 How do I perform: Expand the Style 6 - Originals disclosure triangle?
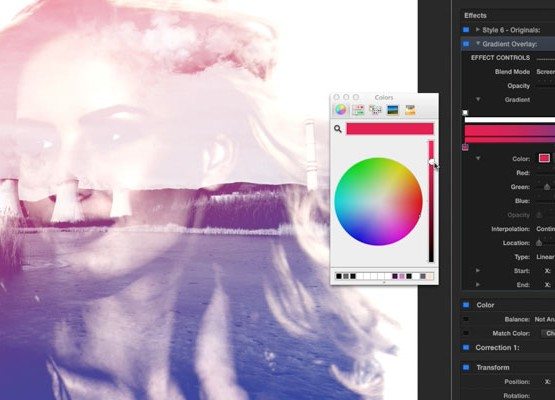(x=477, y=30)
